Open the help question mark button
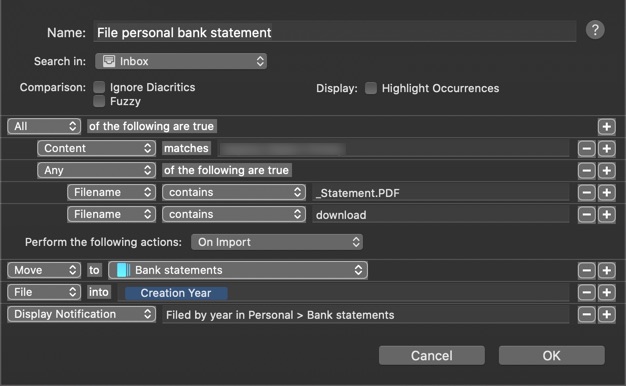The width and height of the screenshot is (626, 386). point(595,30)
